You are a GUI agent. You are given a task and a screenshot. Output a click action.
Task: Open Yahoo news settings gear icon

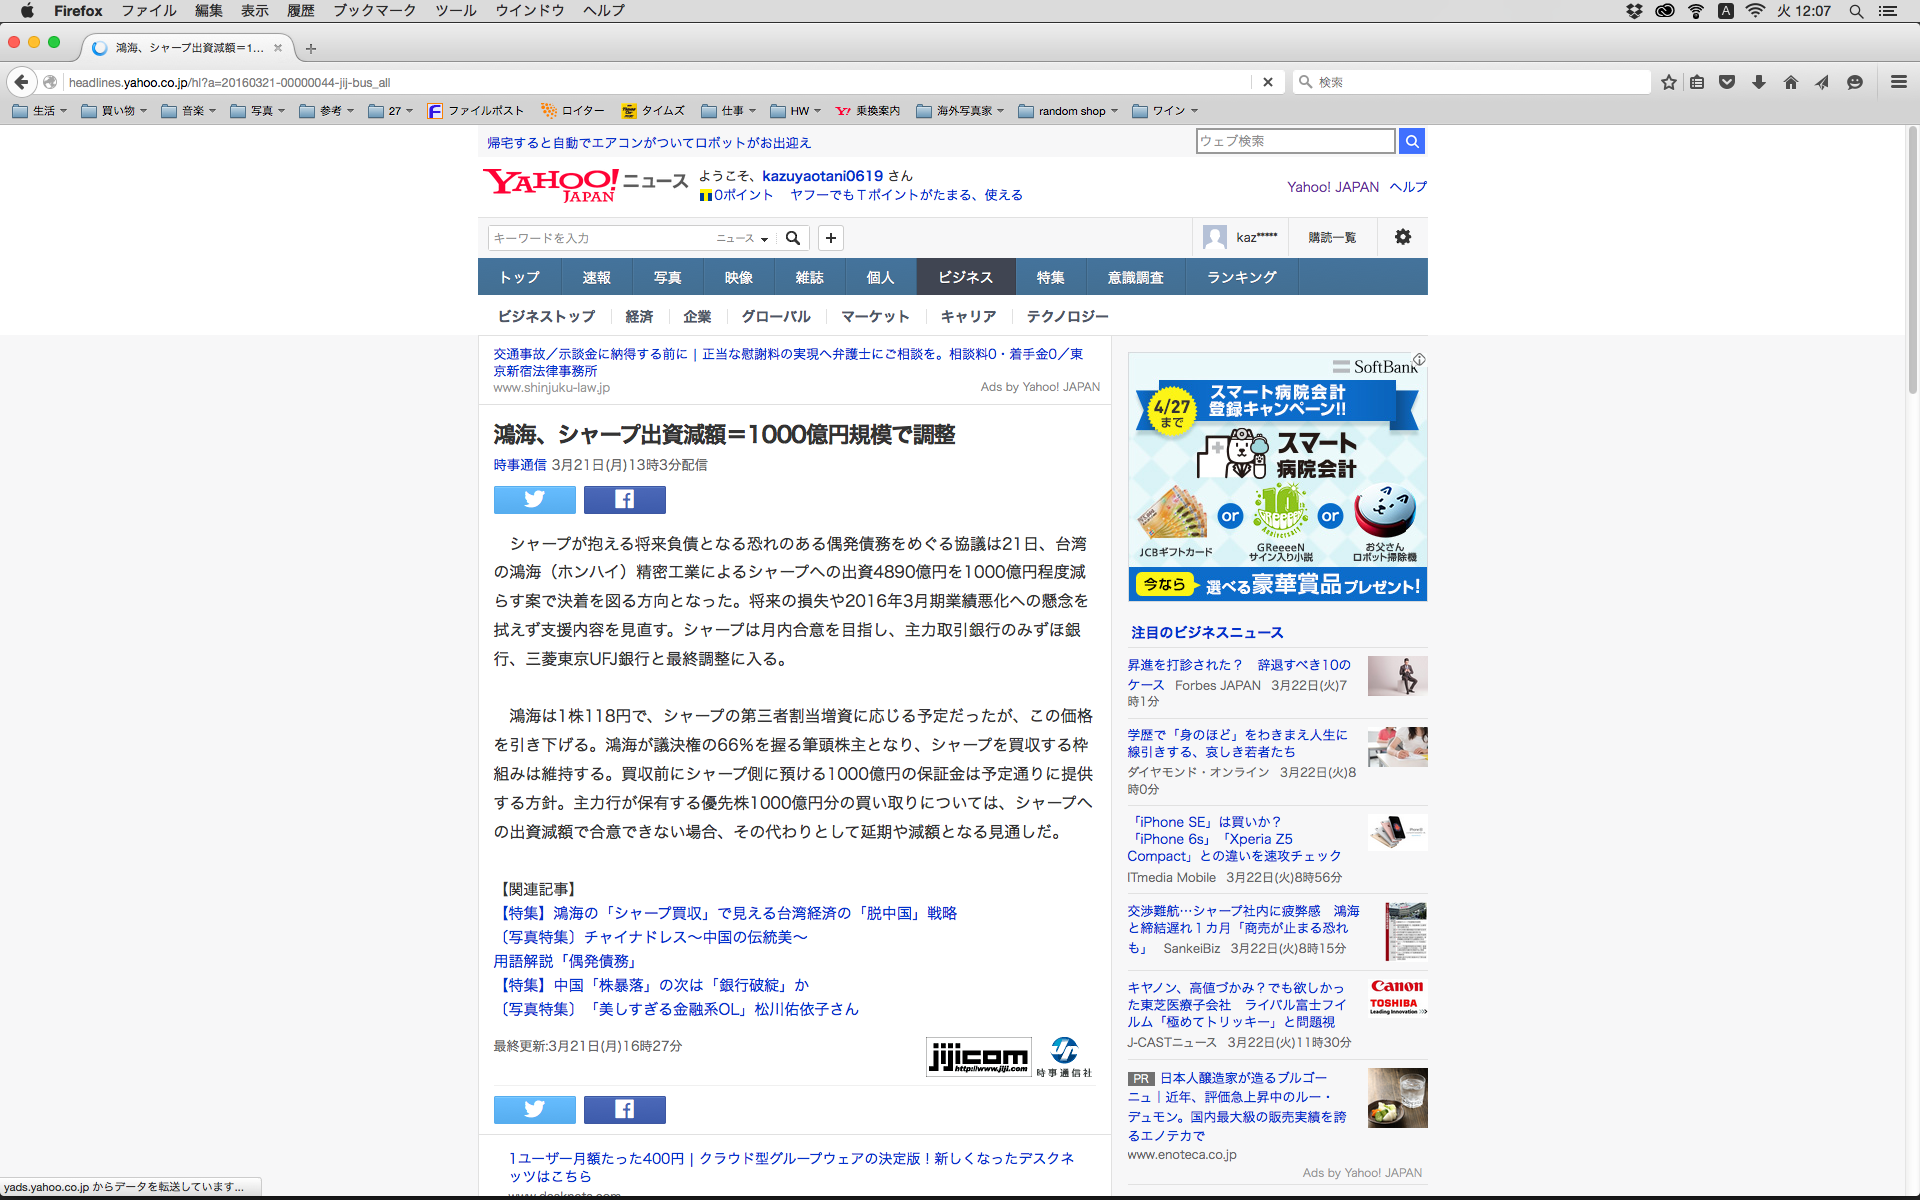coord(1402,237)
